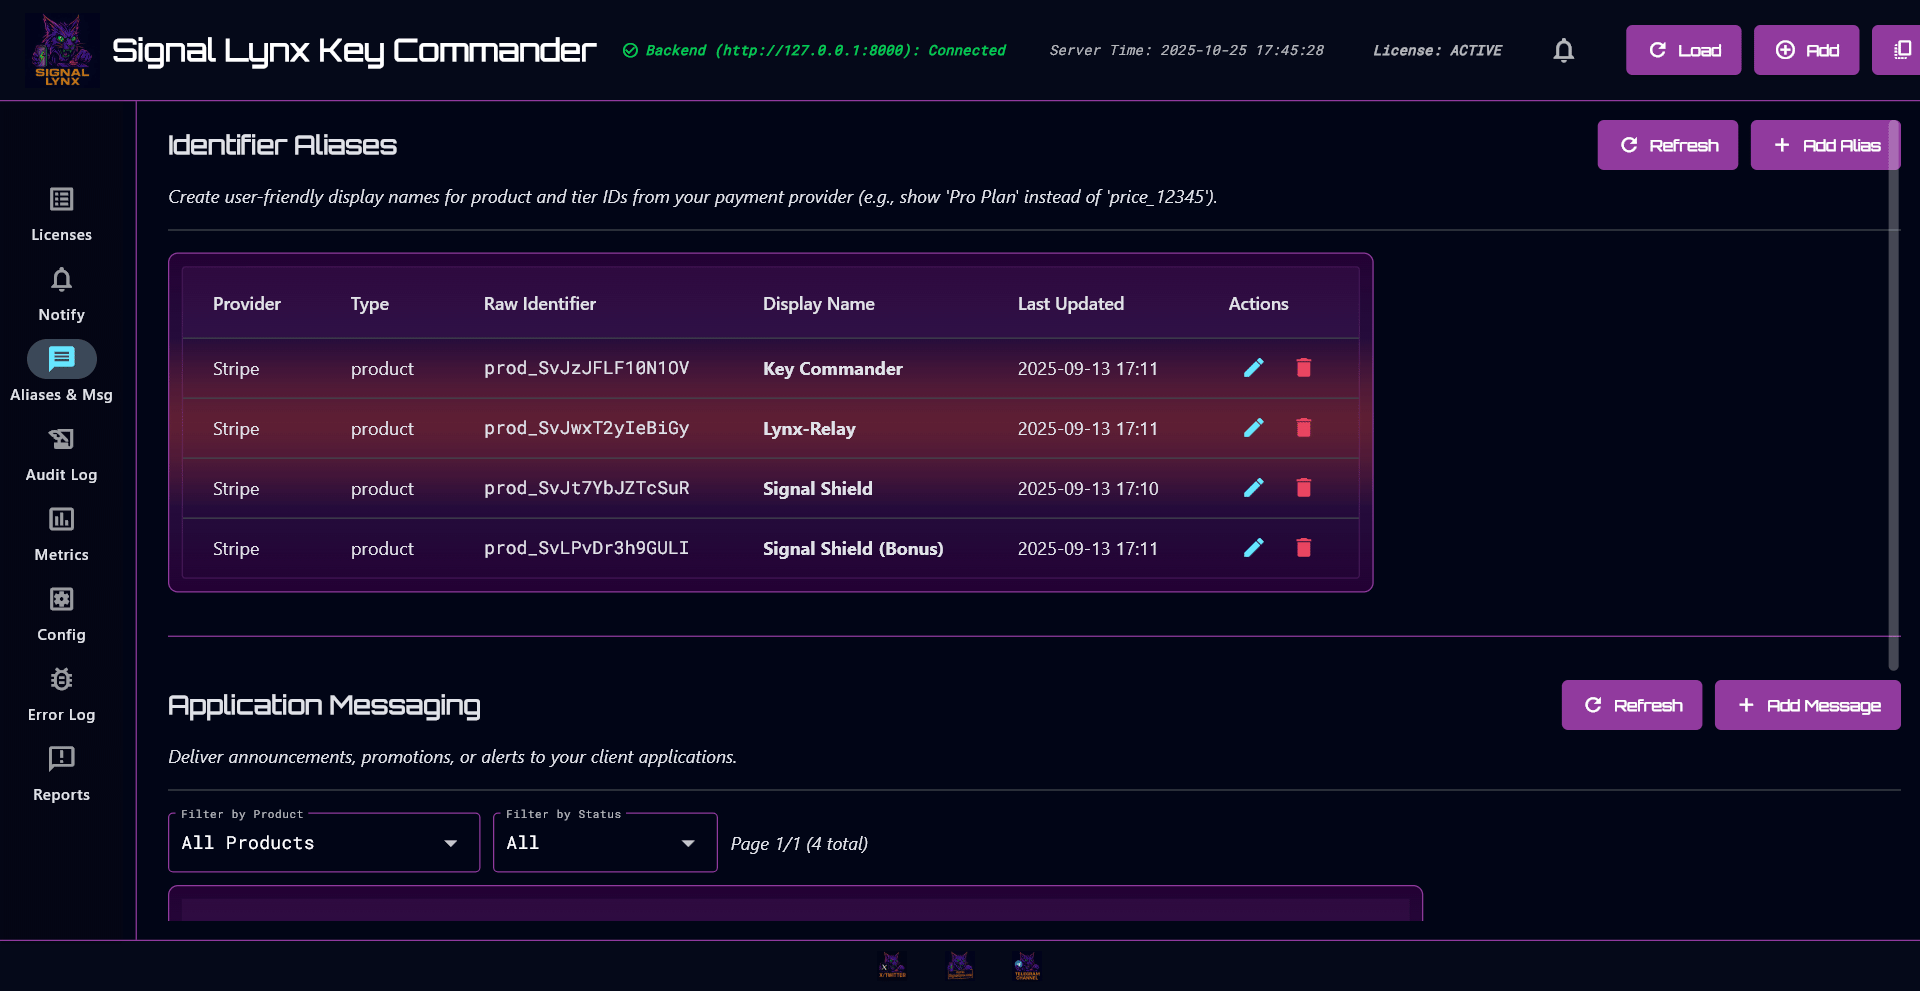Click the Add Alias button

1826,145
